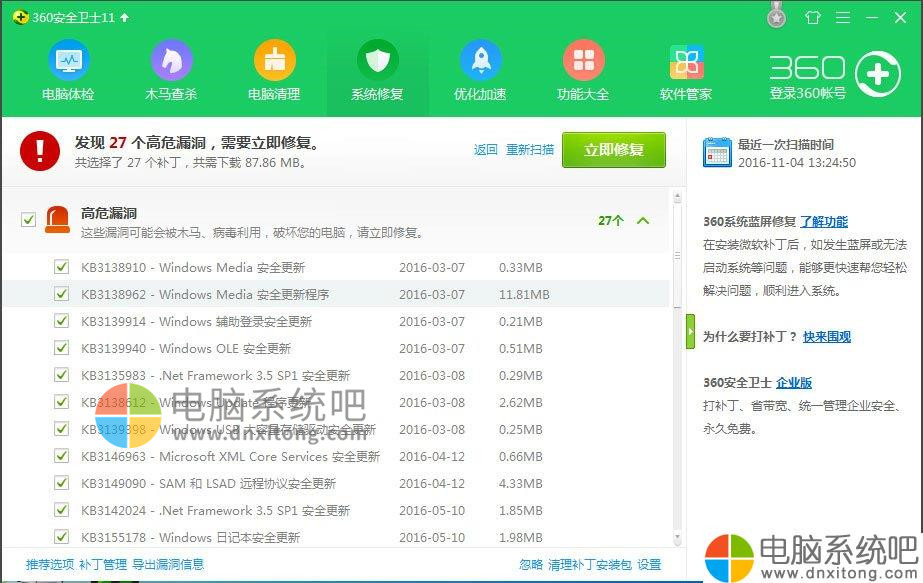Uncheck the 2.62MB patch checkbox
Image resolution: width=923 pixels, height=583 pixels.
pyautogui.click(x=61, y=402)
